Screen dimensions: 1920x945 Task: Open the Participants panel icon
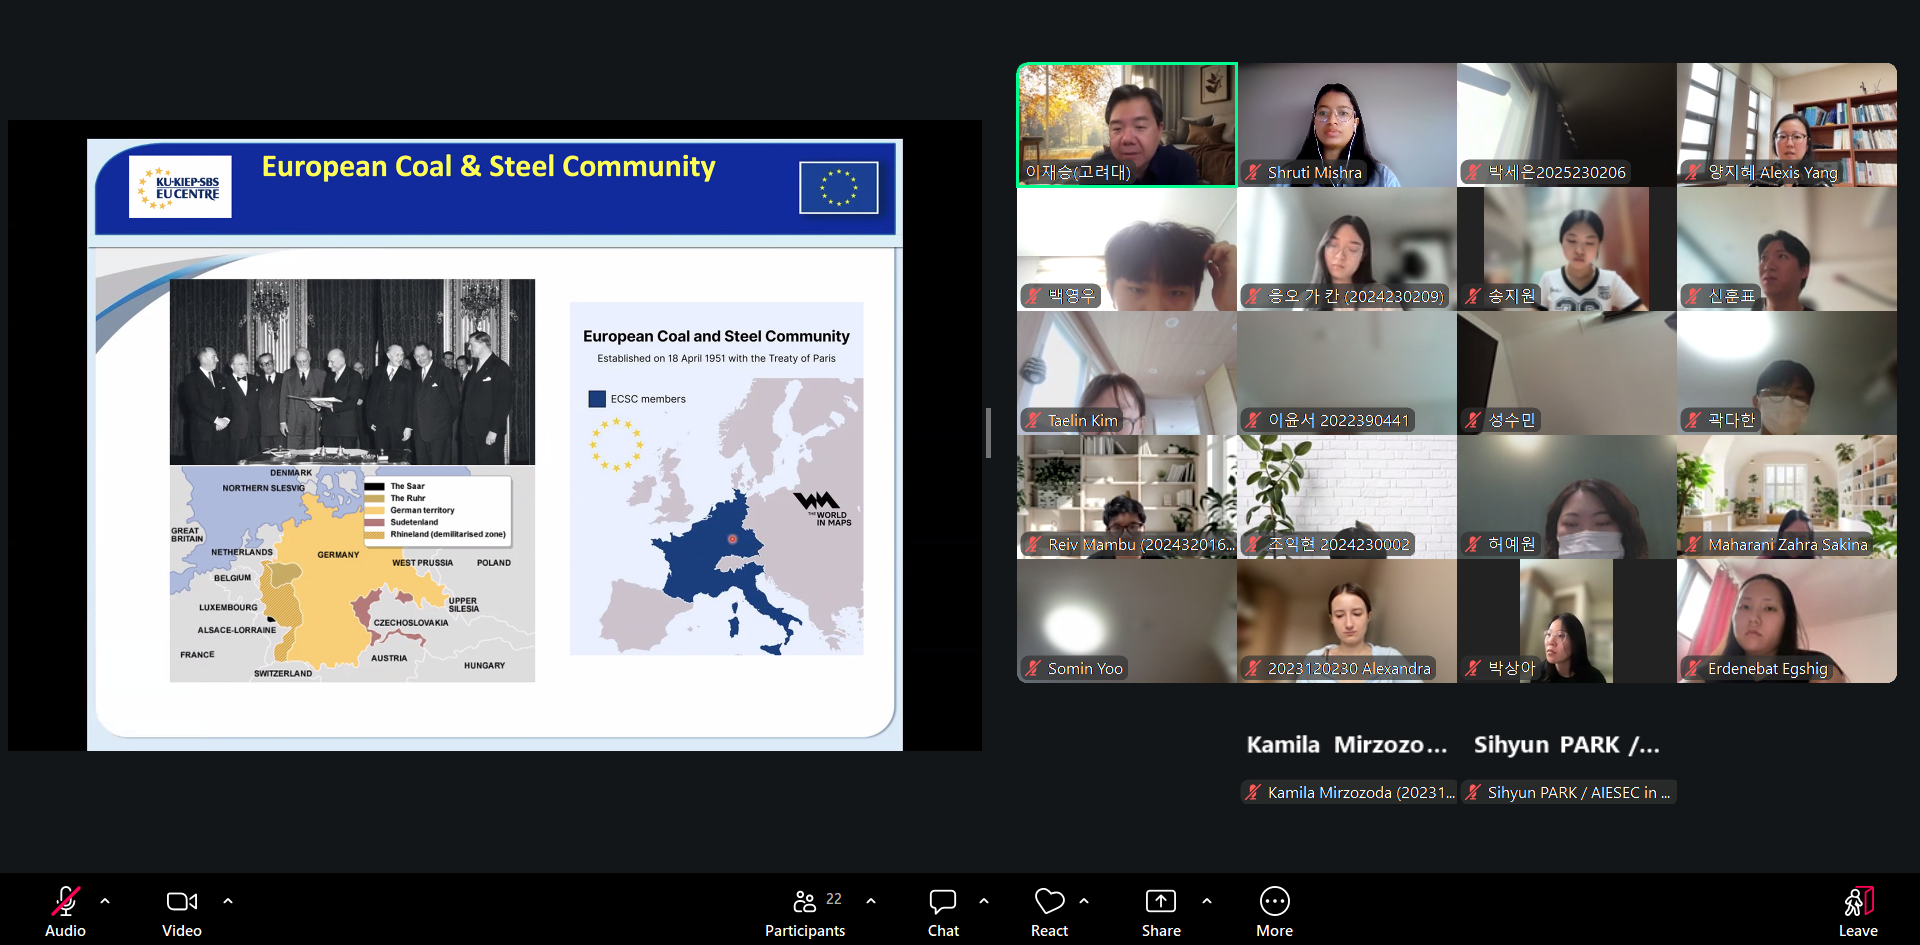pos(804,902)
